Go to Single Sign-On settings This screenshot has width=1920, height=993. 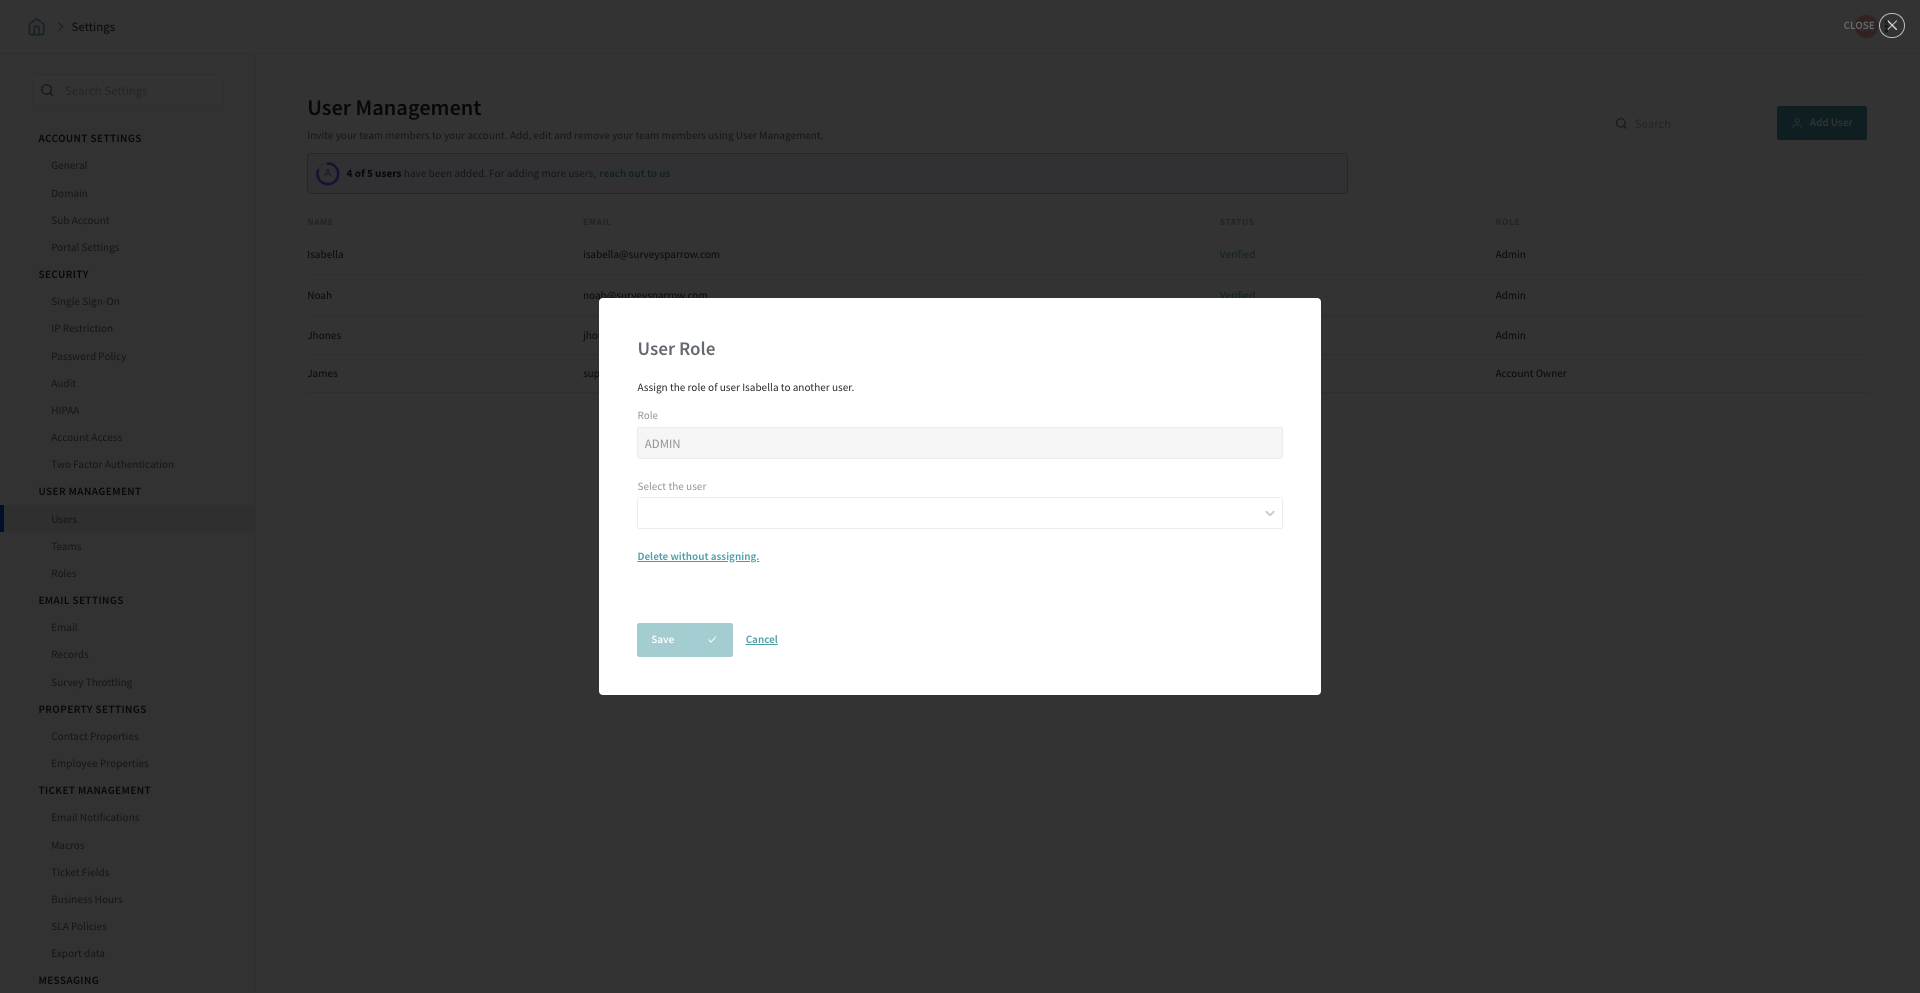(85, 302)
